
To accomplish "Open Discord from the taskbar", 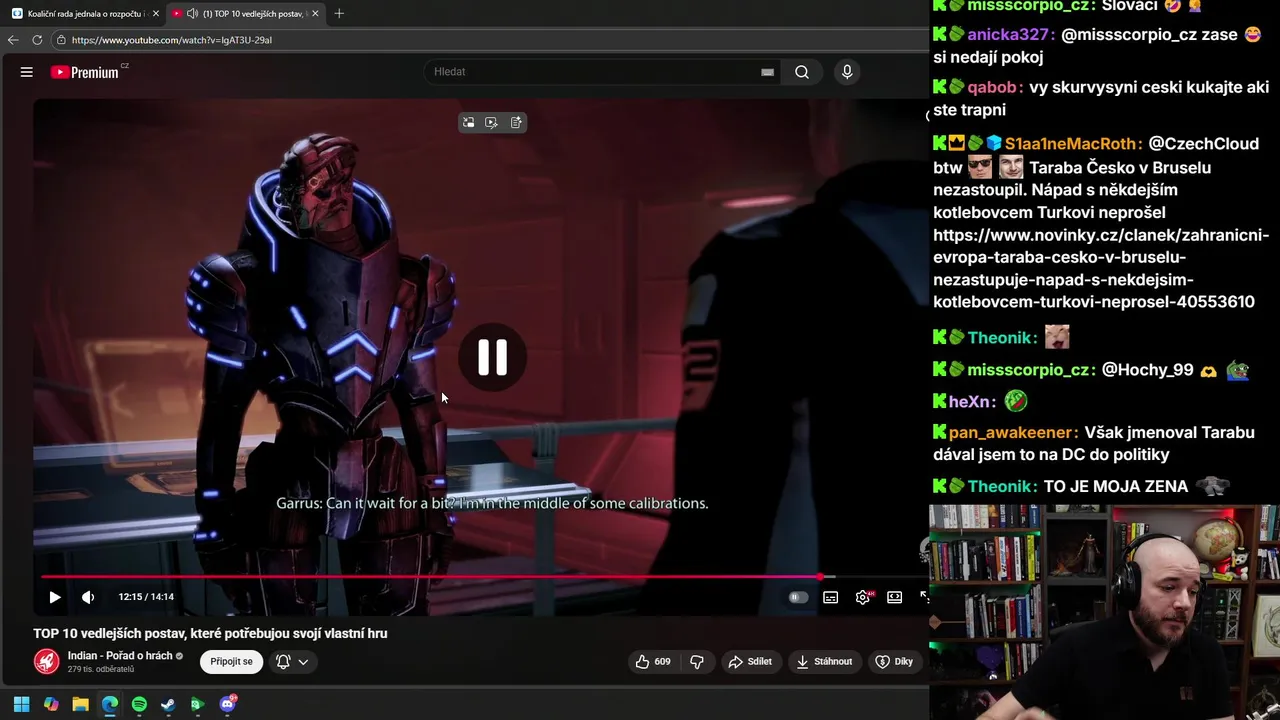I will [x=227, y=704].
